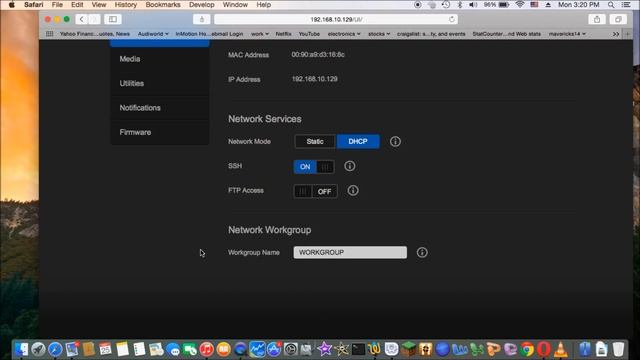Open Trash in the Dock
The image size is (640, 360).
(x=618, y=349)
